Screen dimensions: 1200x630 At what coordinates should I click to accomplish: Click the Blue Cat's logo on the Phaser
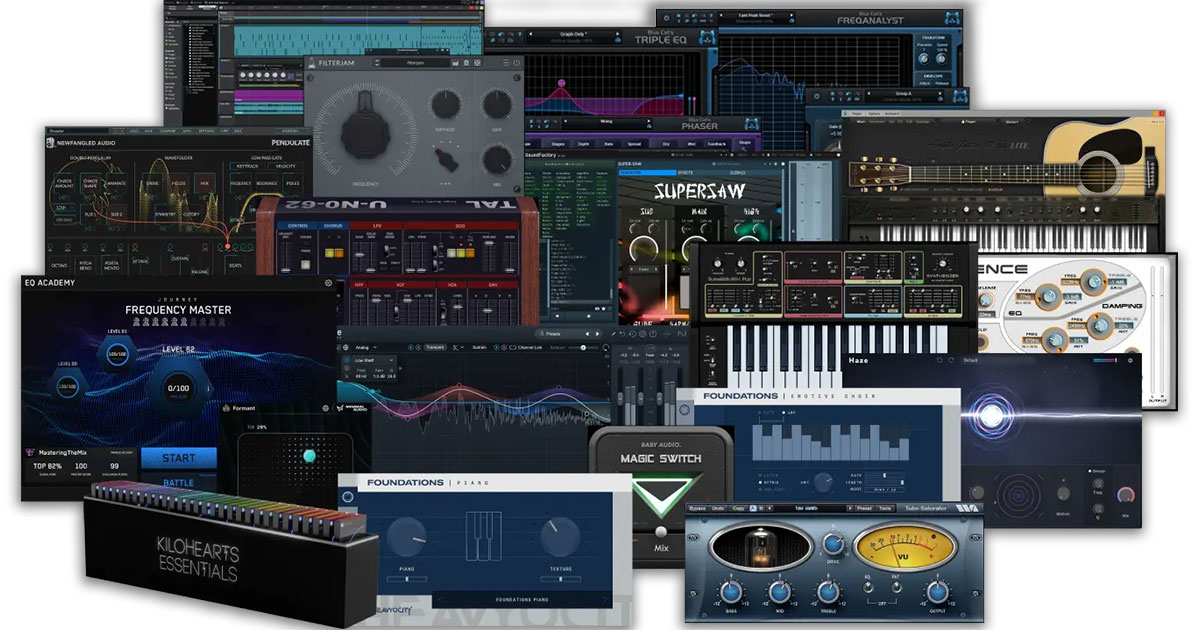click(751, 124)
